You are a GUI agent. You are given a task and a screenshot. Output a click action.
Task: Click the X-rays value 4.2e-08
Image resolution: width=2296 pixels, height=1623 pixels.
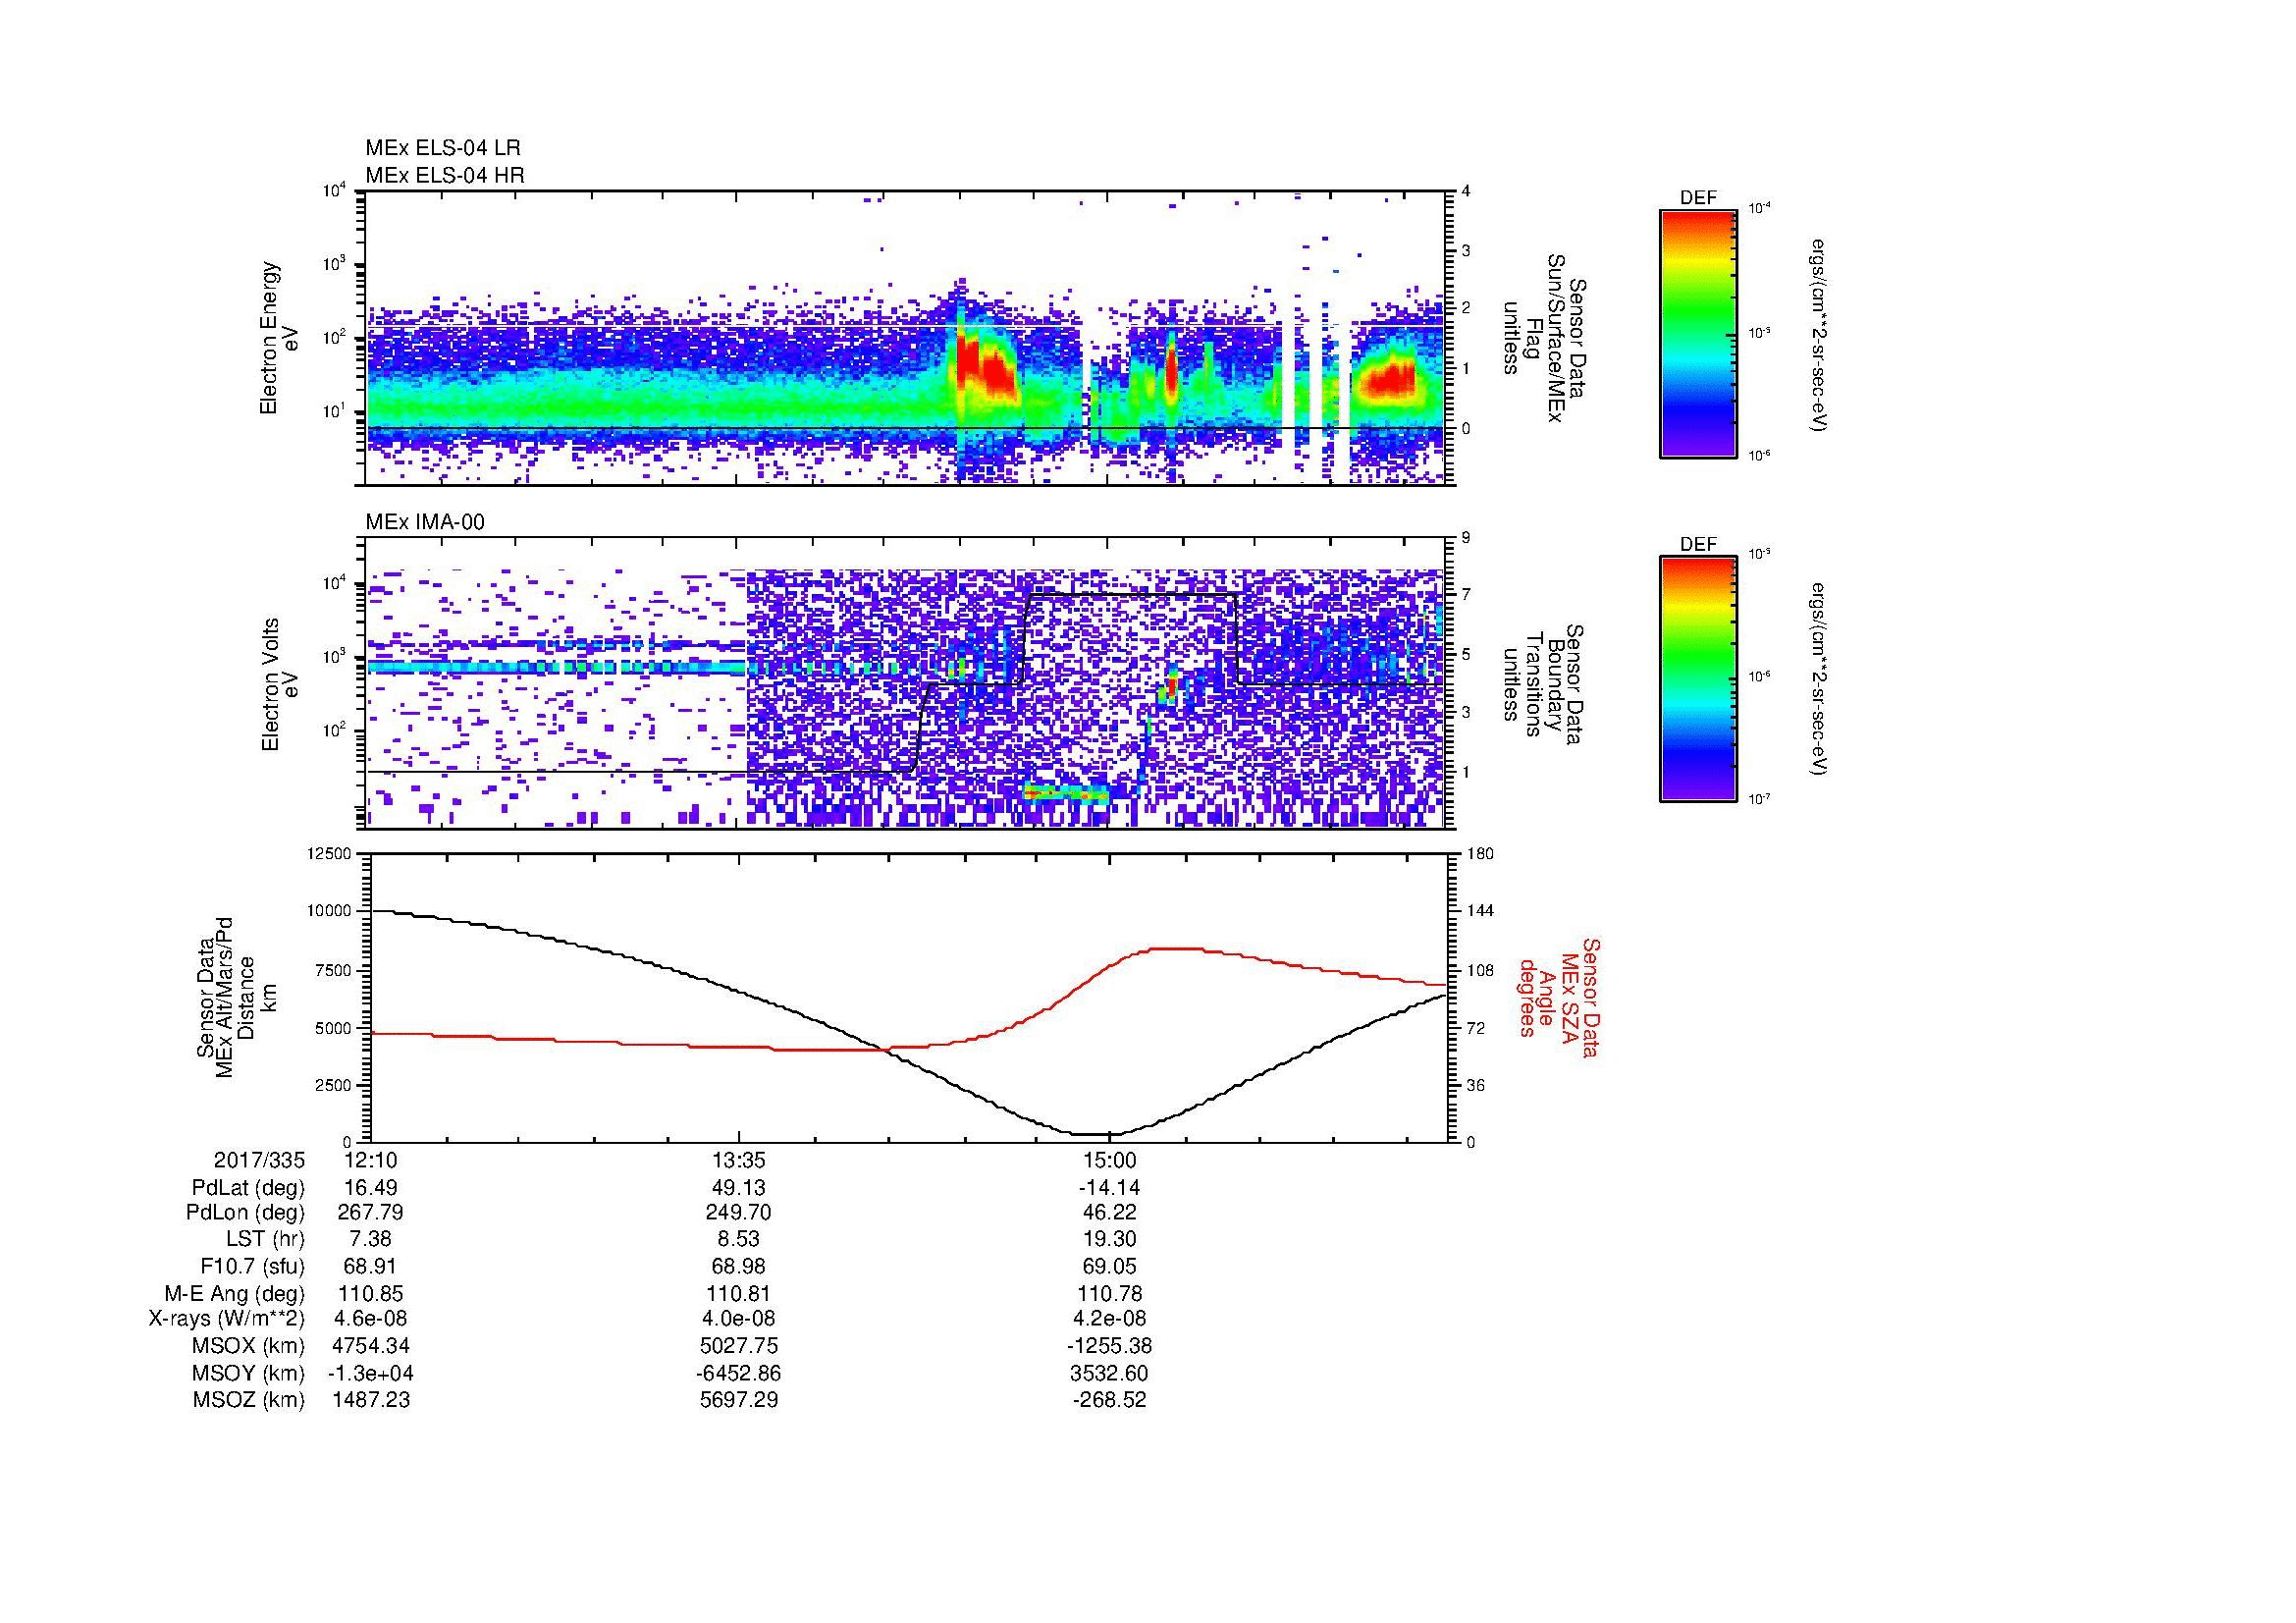point(1110,1319)
